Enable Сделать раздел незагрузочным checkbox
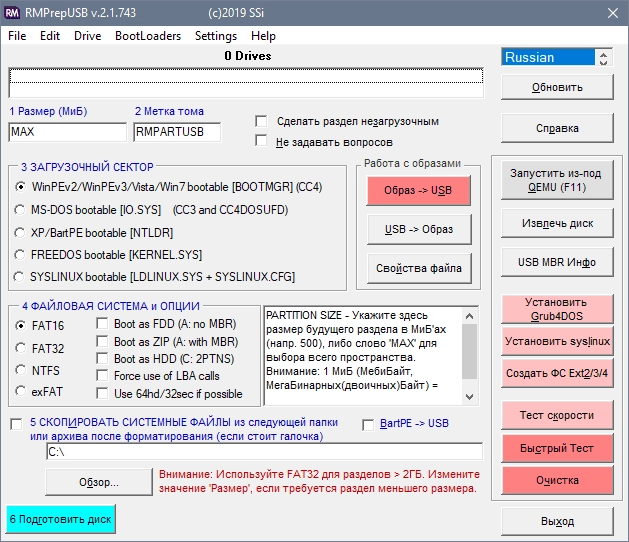 point(261,121)
